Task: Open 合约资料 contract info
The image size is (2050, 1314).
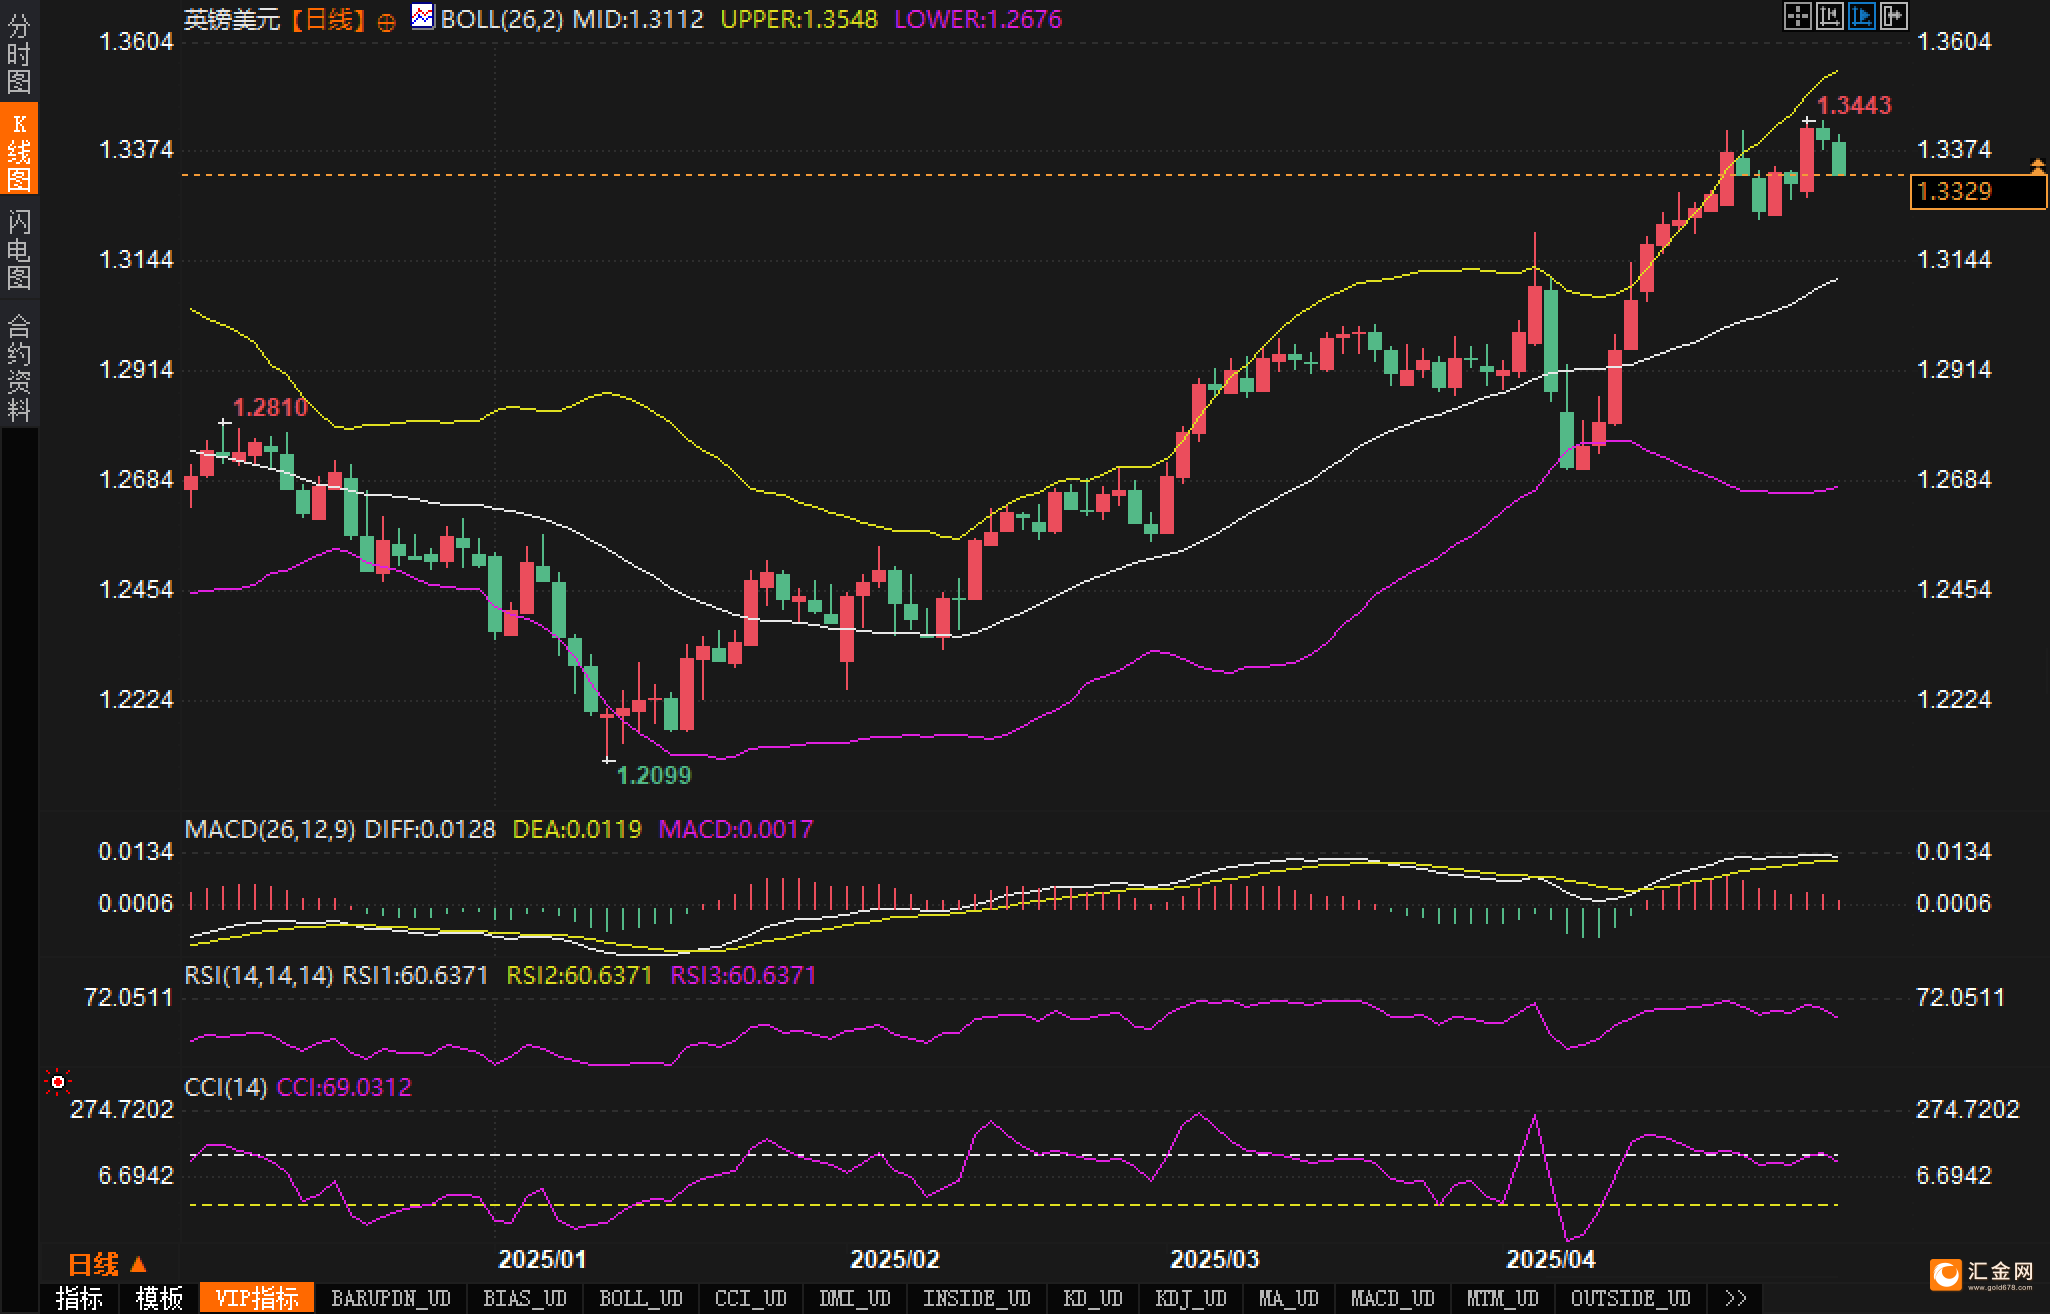Action: pos(19,366)
